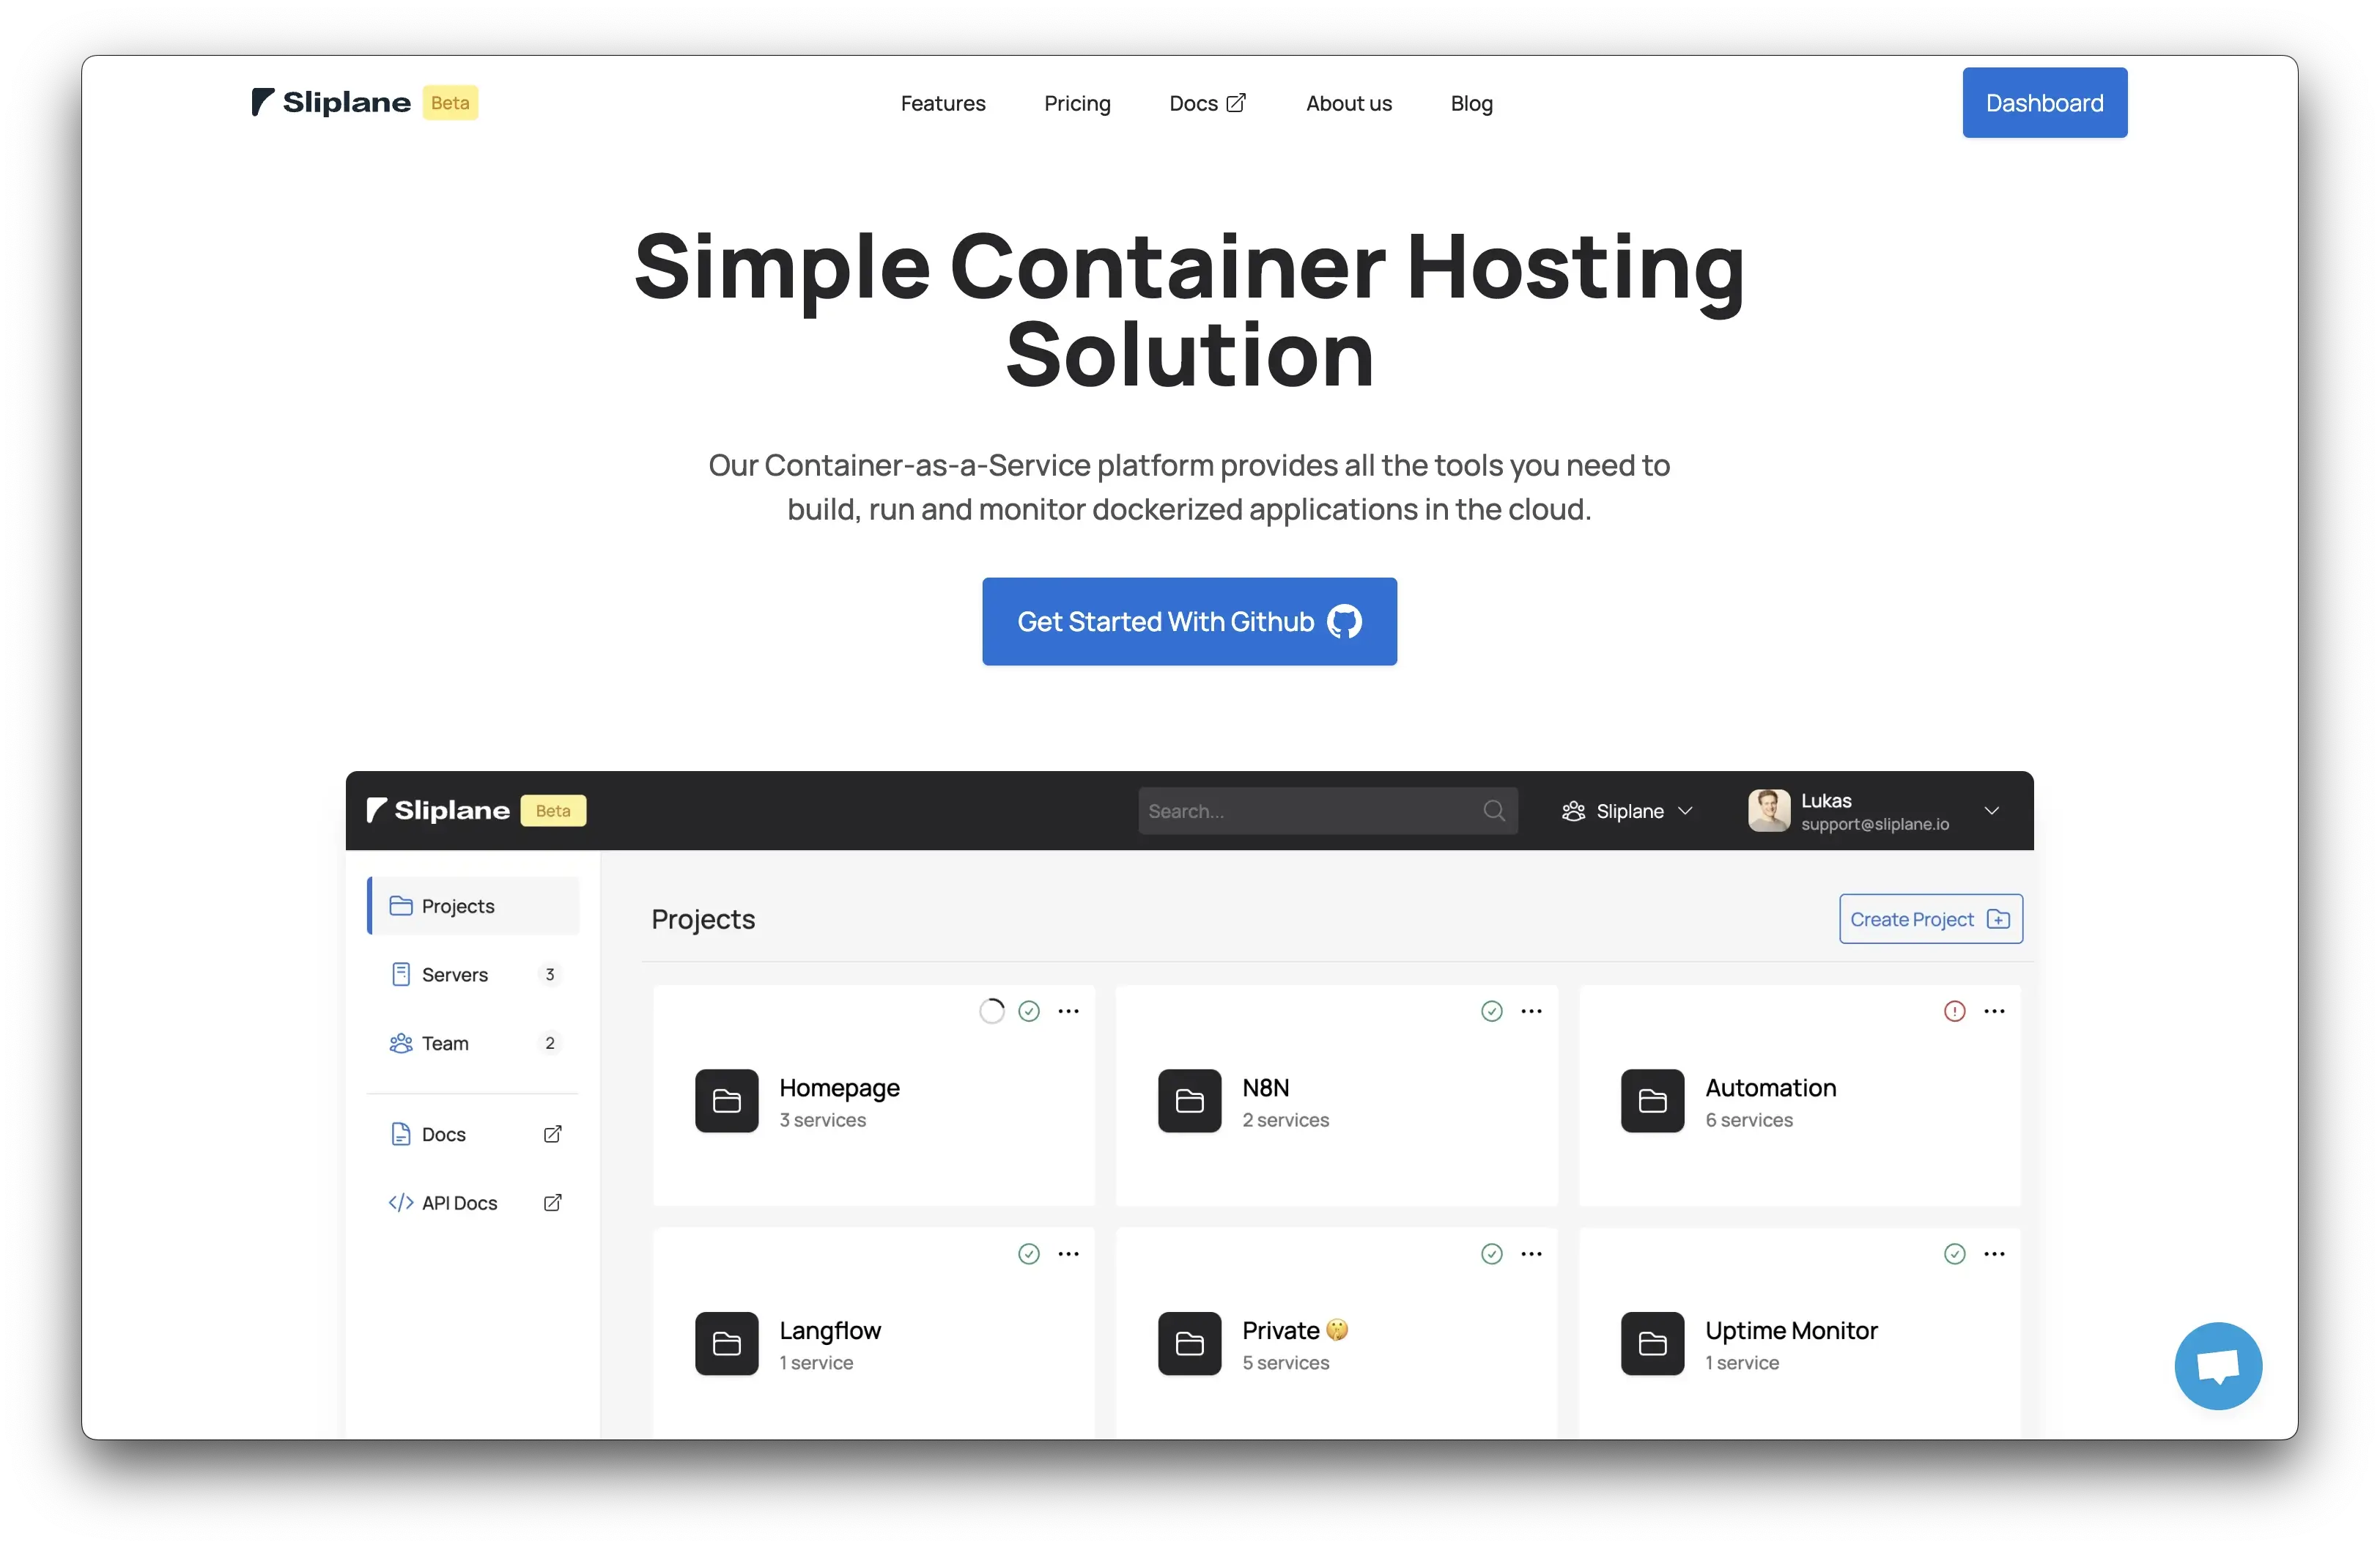
Task: Click the GitHub logo inside the signup button
Action: [x=1344, y=621]
